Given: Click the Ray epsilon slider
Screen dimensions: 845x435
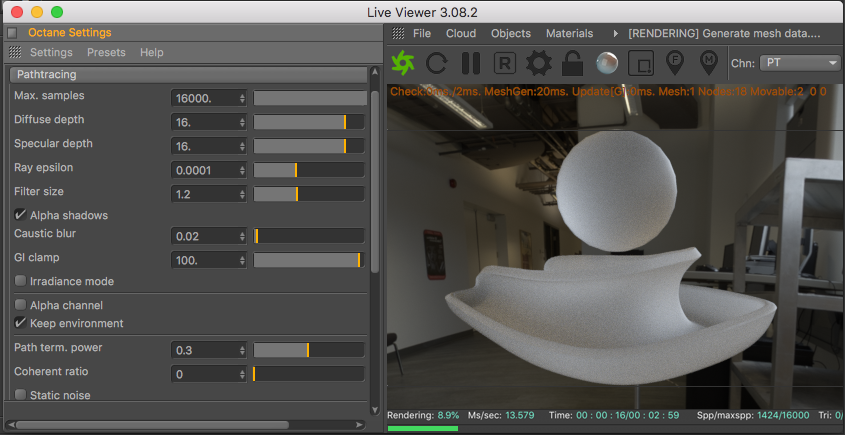Looking at the screenshot, I should coord(309,170).
